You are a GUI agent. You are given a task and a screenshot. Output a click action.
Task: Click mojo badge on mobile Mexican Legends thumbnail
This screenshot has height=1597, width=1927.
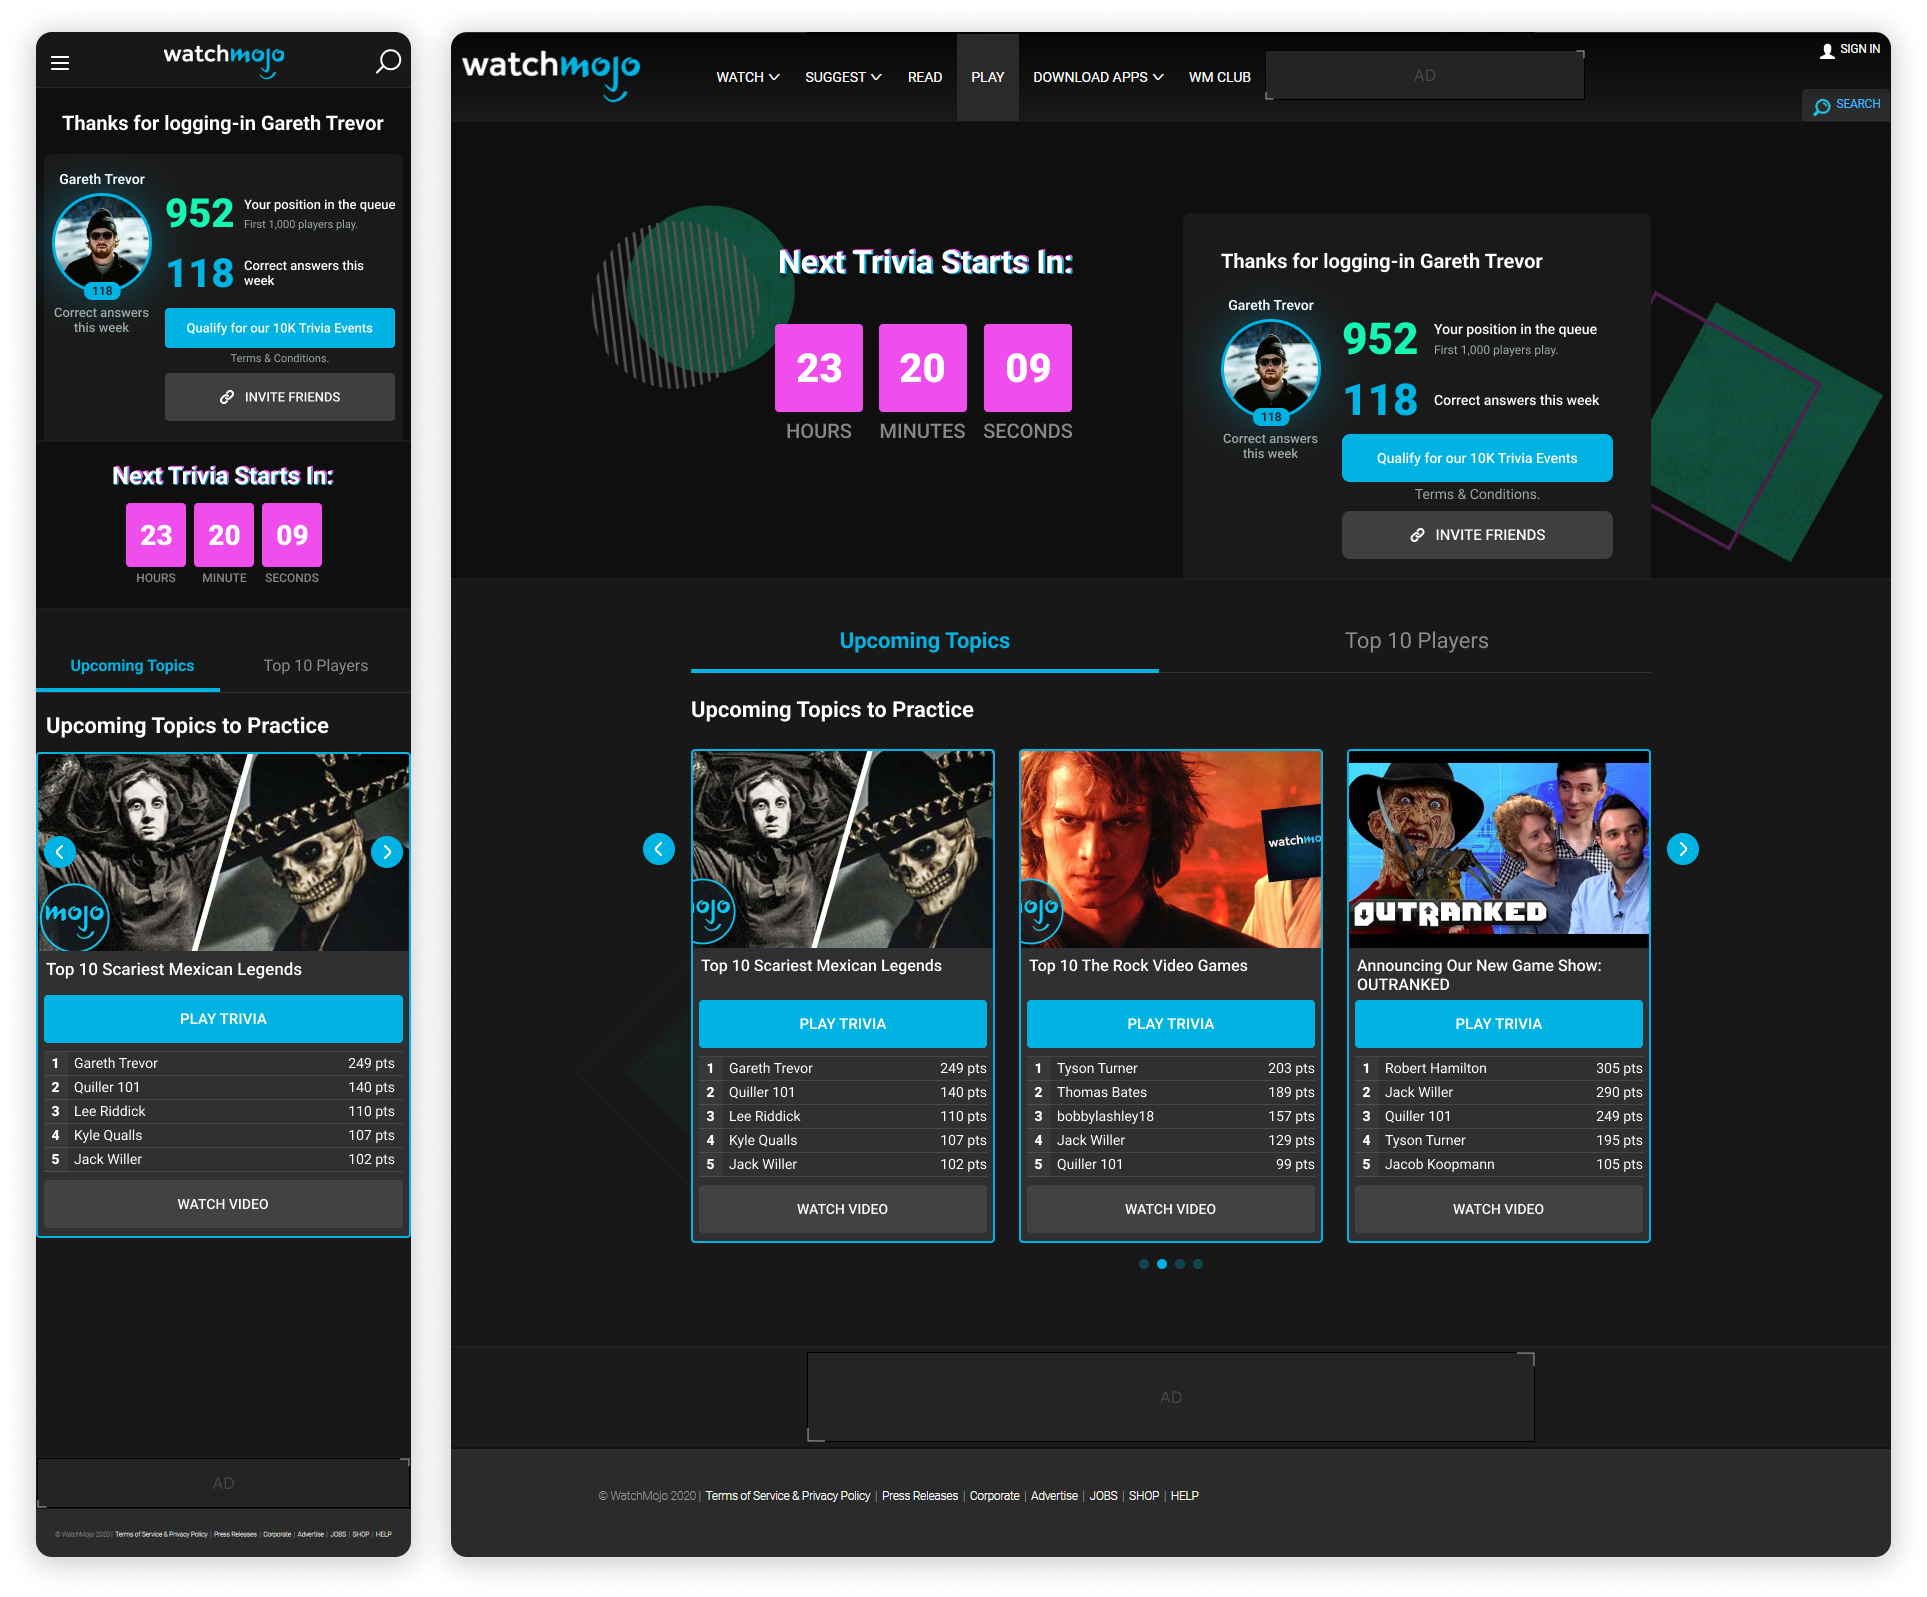tap(74, 916)
